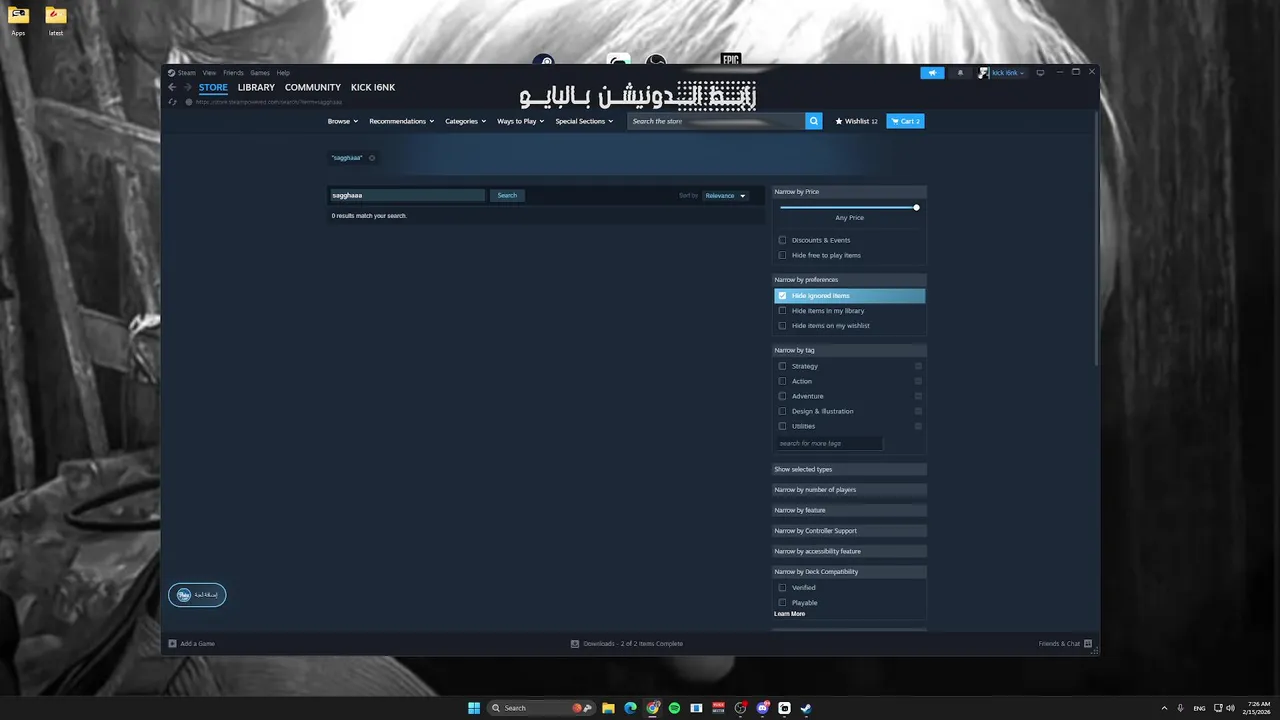Uncheck Hide ignored items
Screen dimensions: 1280x720
click(x=782, y=296)
